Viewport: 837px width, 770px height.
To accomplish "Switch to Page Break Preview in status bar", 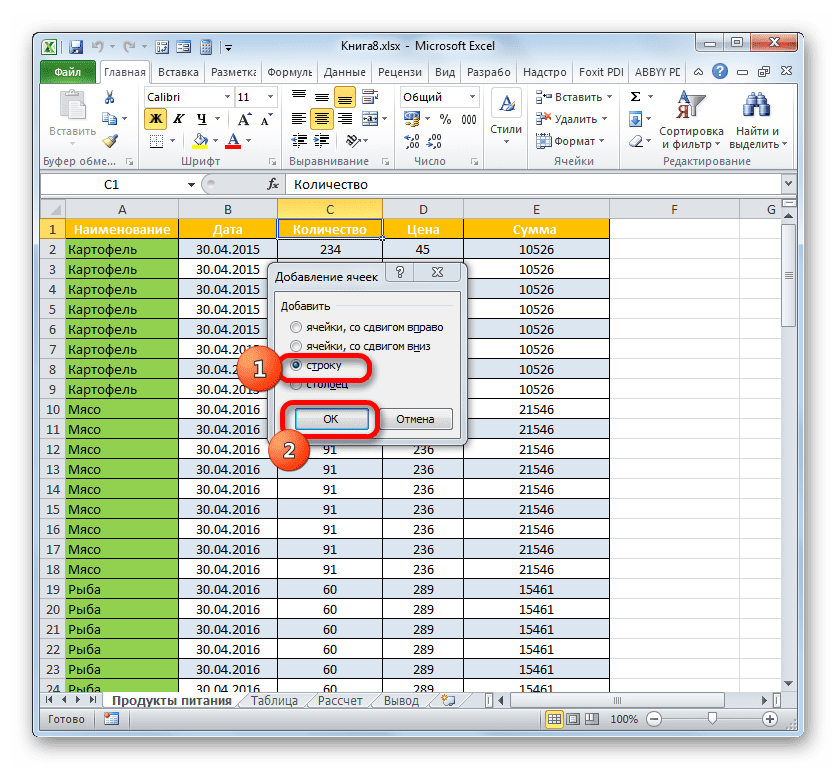I will 591,719.
